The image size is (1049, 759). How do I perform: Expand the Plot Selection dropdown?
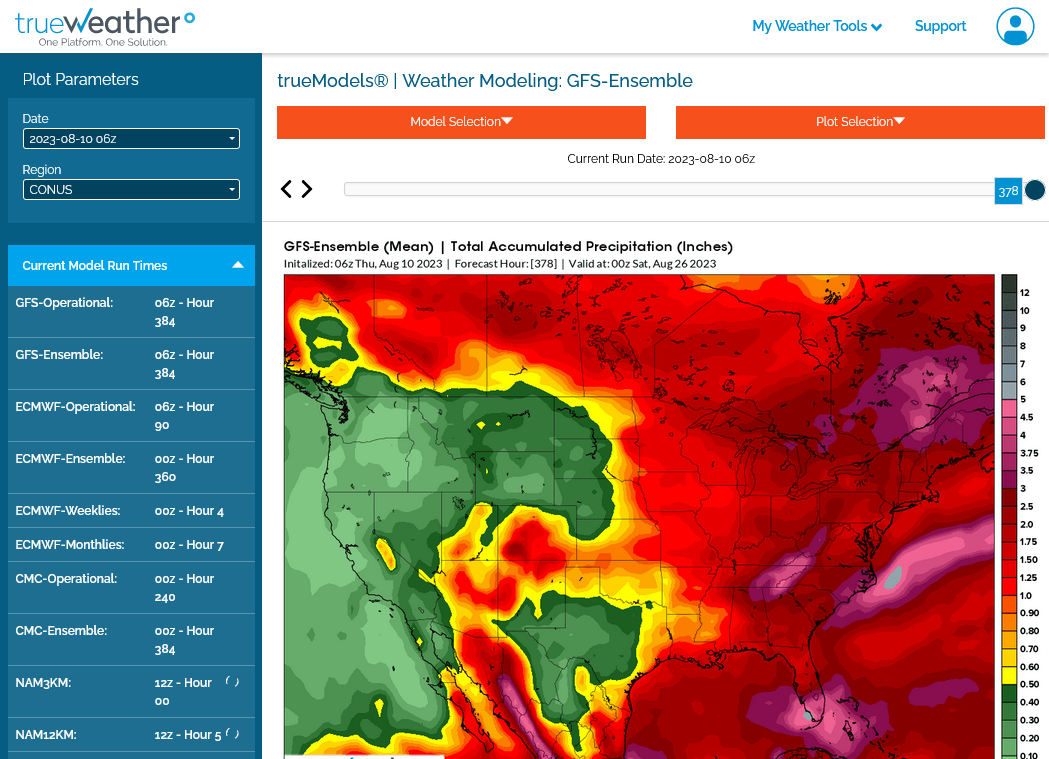[860, 122]
